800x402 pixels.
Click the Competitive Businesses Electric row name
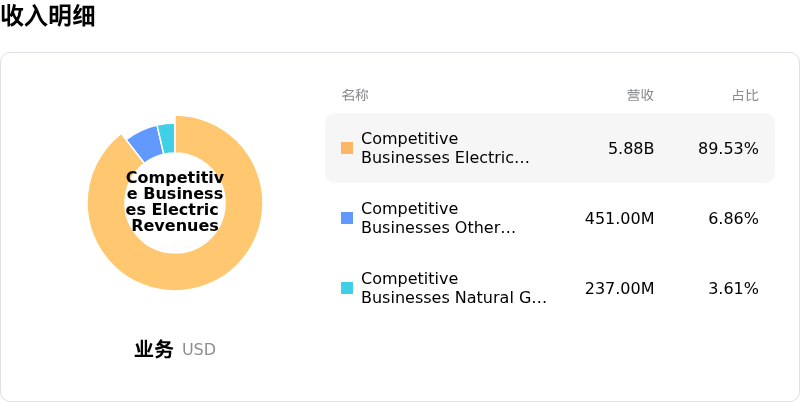[x=444, y=148]
